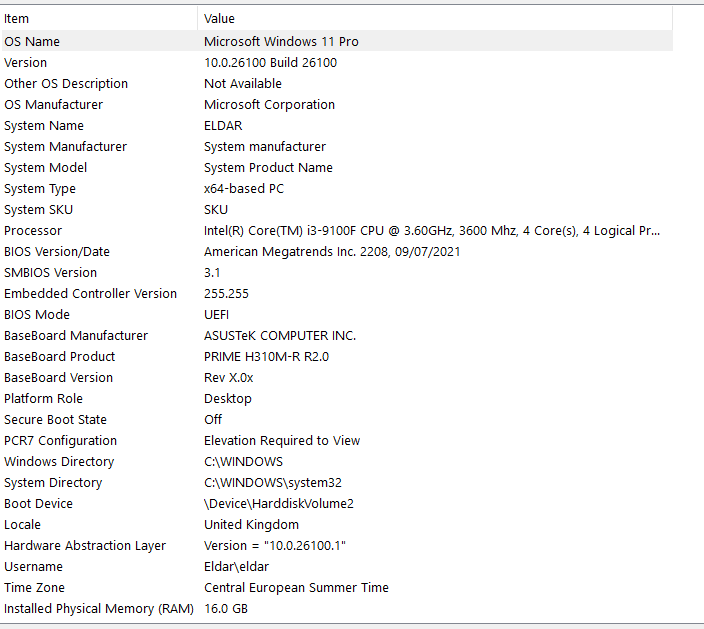Select the System SKU row label
The width and height of the screenshot is (704, 629).
[39, 210]
